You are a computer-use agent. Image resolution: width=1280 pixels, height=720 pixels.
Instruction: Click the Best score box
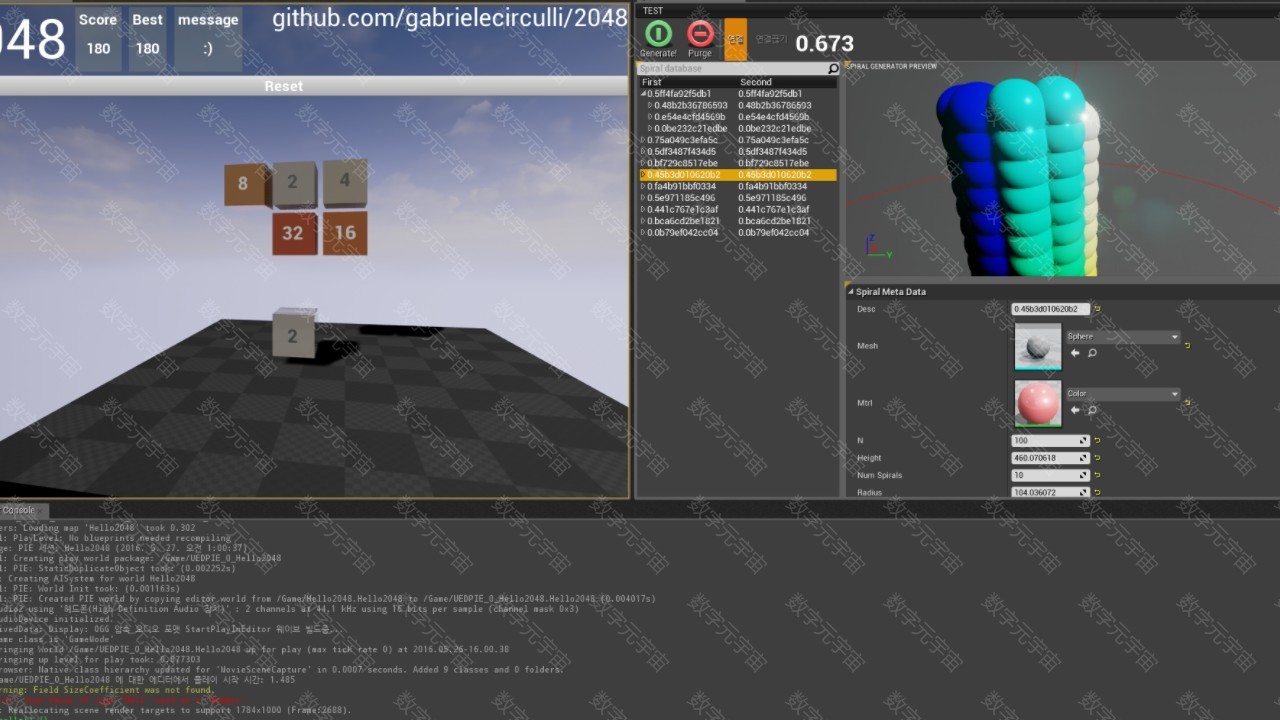pos(147,38)
